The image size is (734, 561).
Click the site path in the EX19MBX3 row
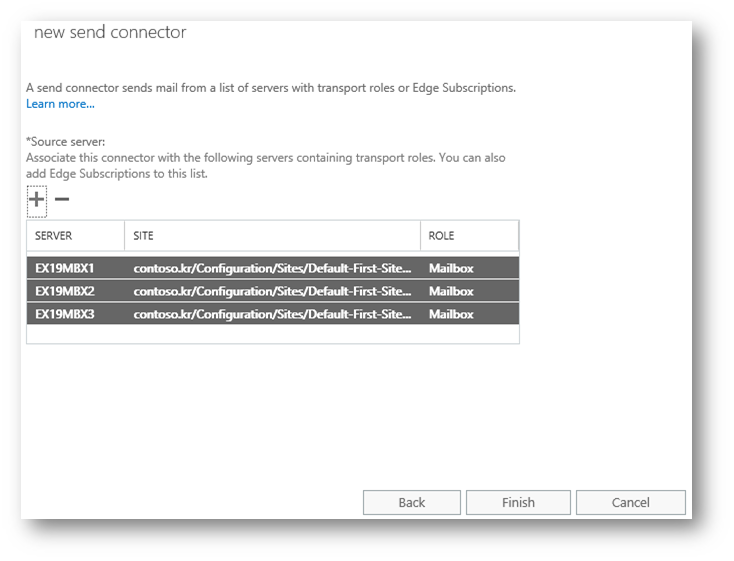pos(272,314)
